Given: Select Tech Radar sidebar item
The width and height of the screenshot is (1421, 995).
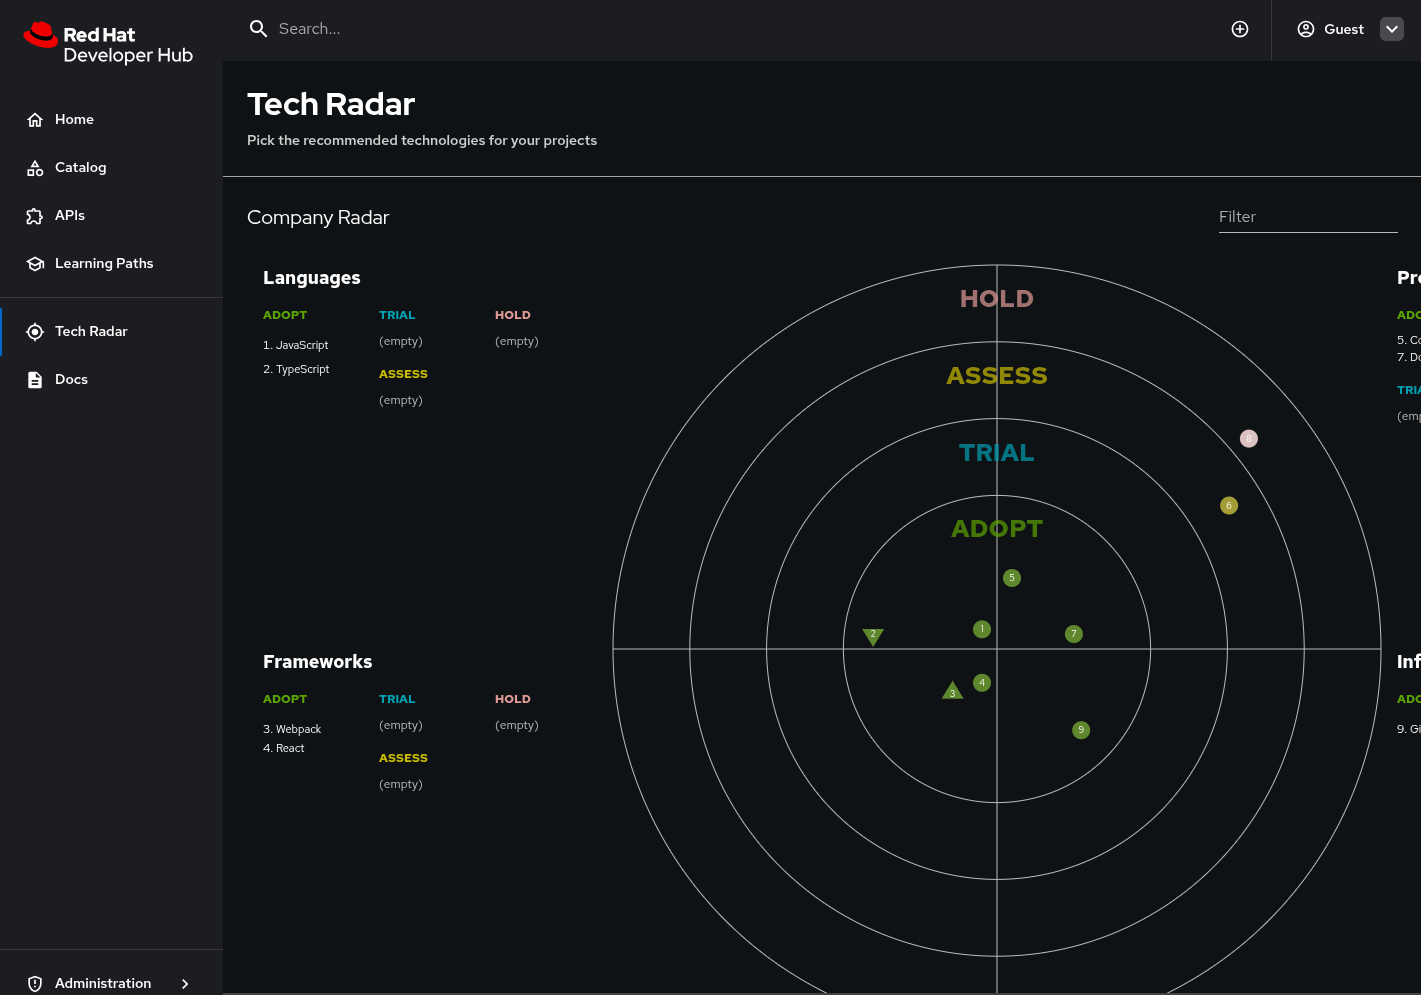Looking at the screenshot, I should click(111, 332).
